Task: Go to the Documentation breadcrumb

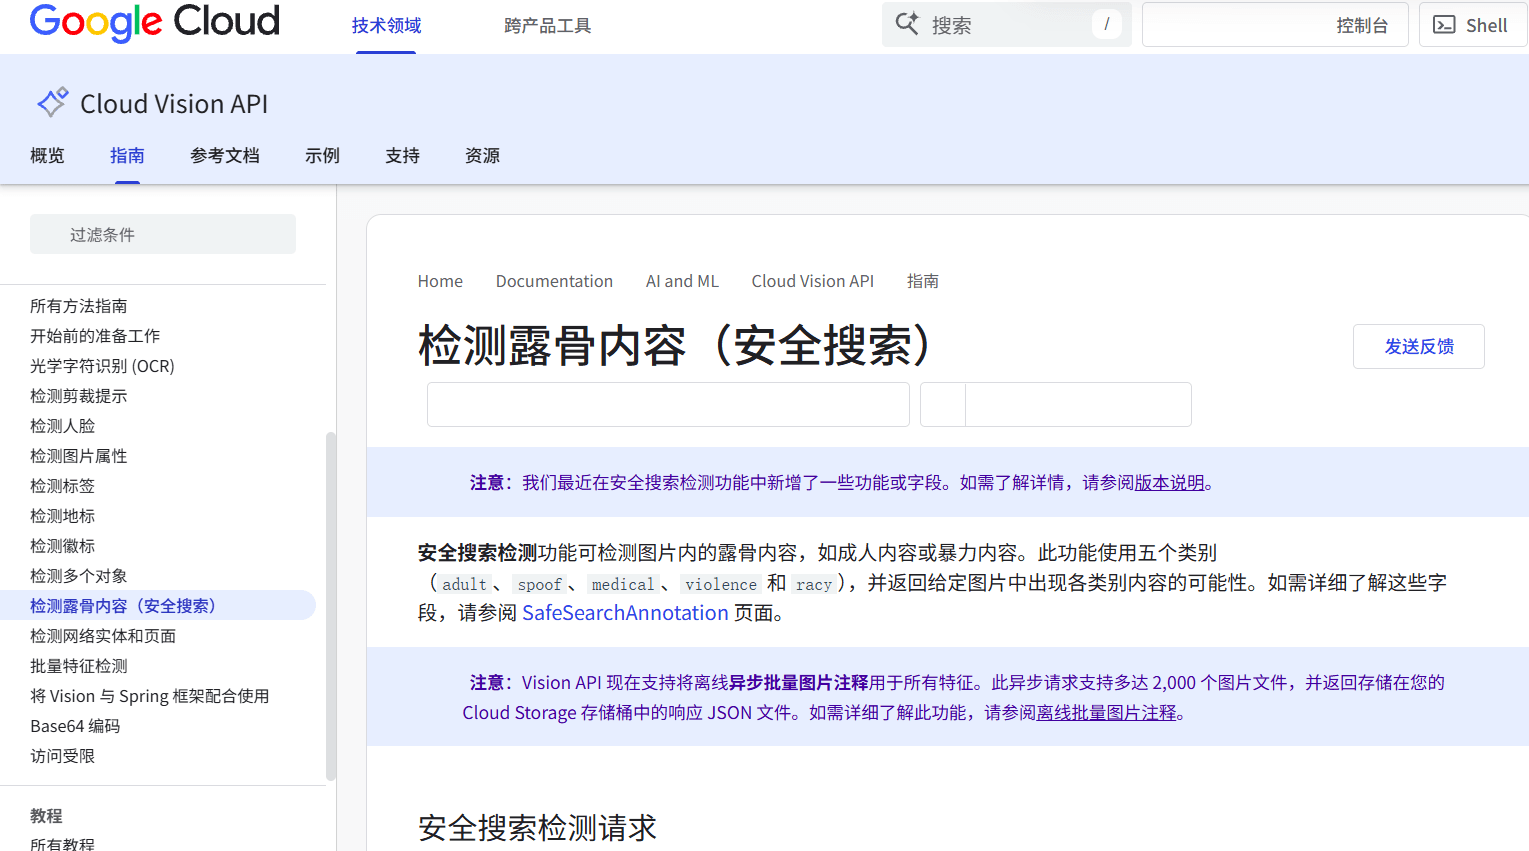Action: 554,282
